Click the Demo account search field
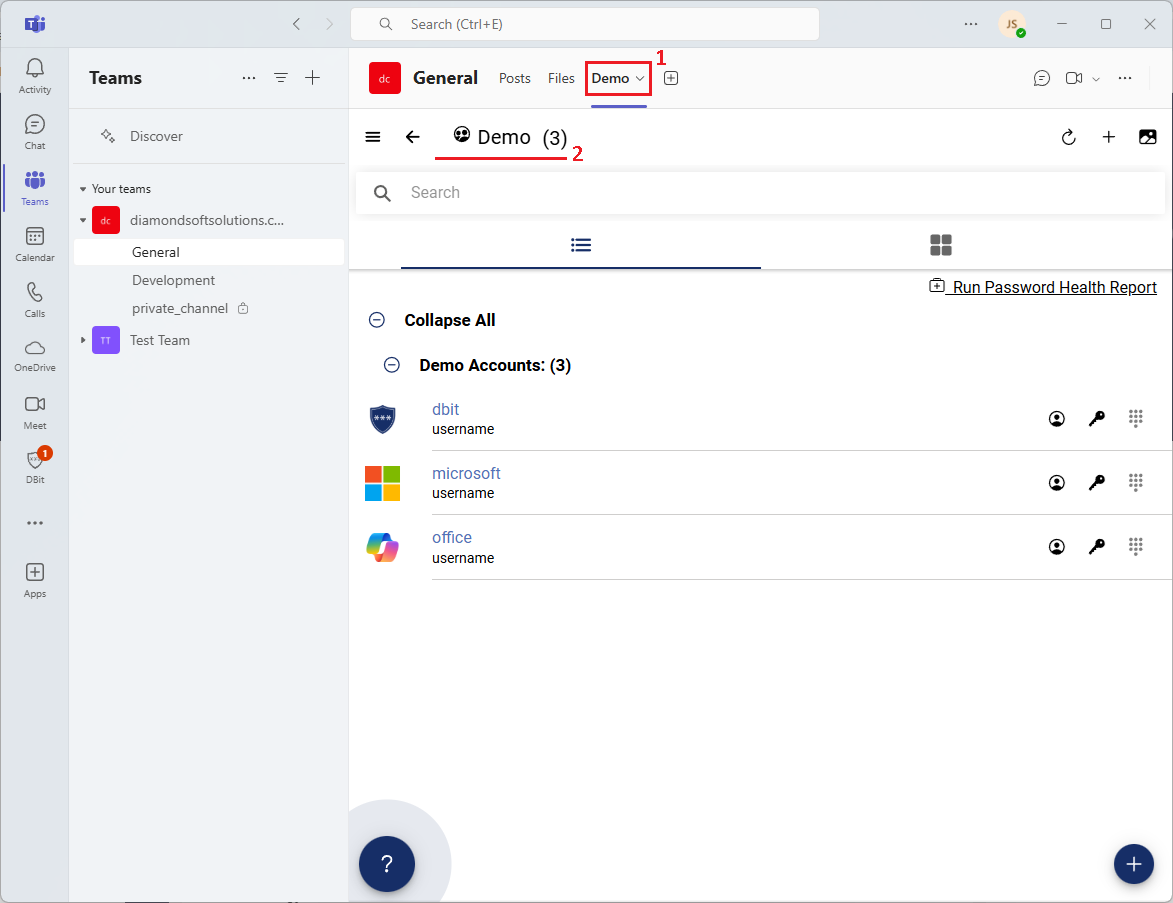Viewport: 1173px width, 903px height. (x=760, y=193)
